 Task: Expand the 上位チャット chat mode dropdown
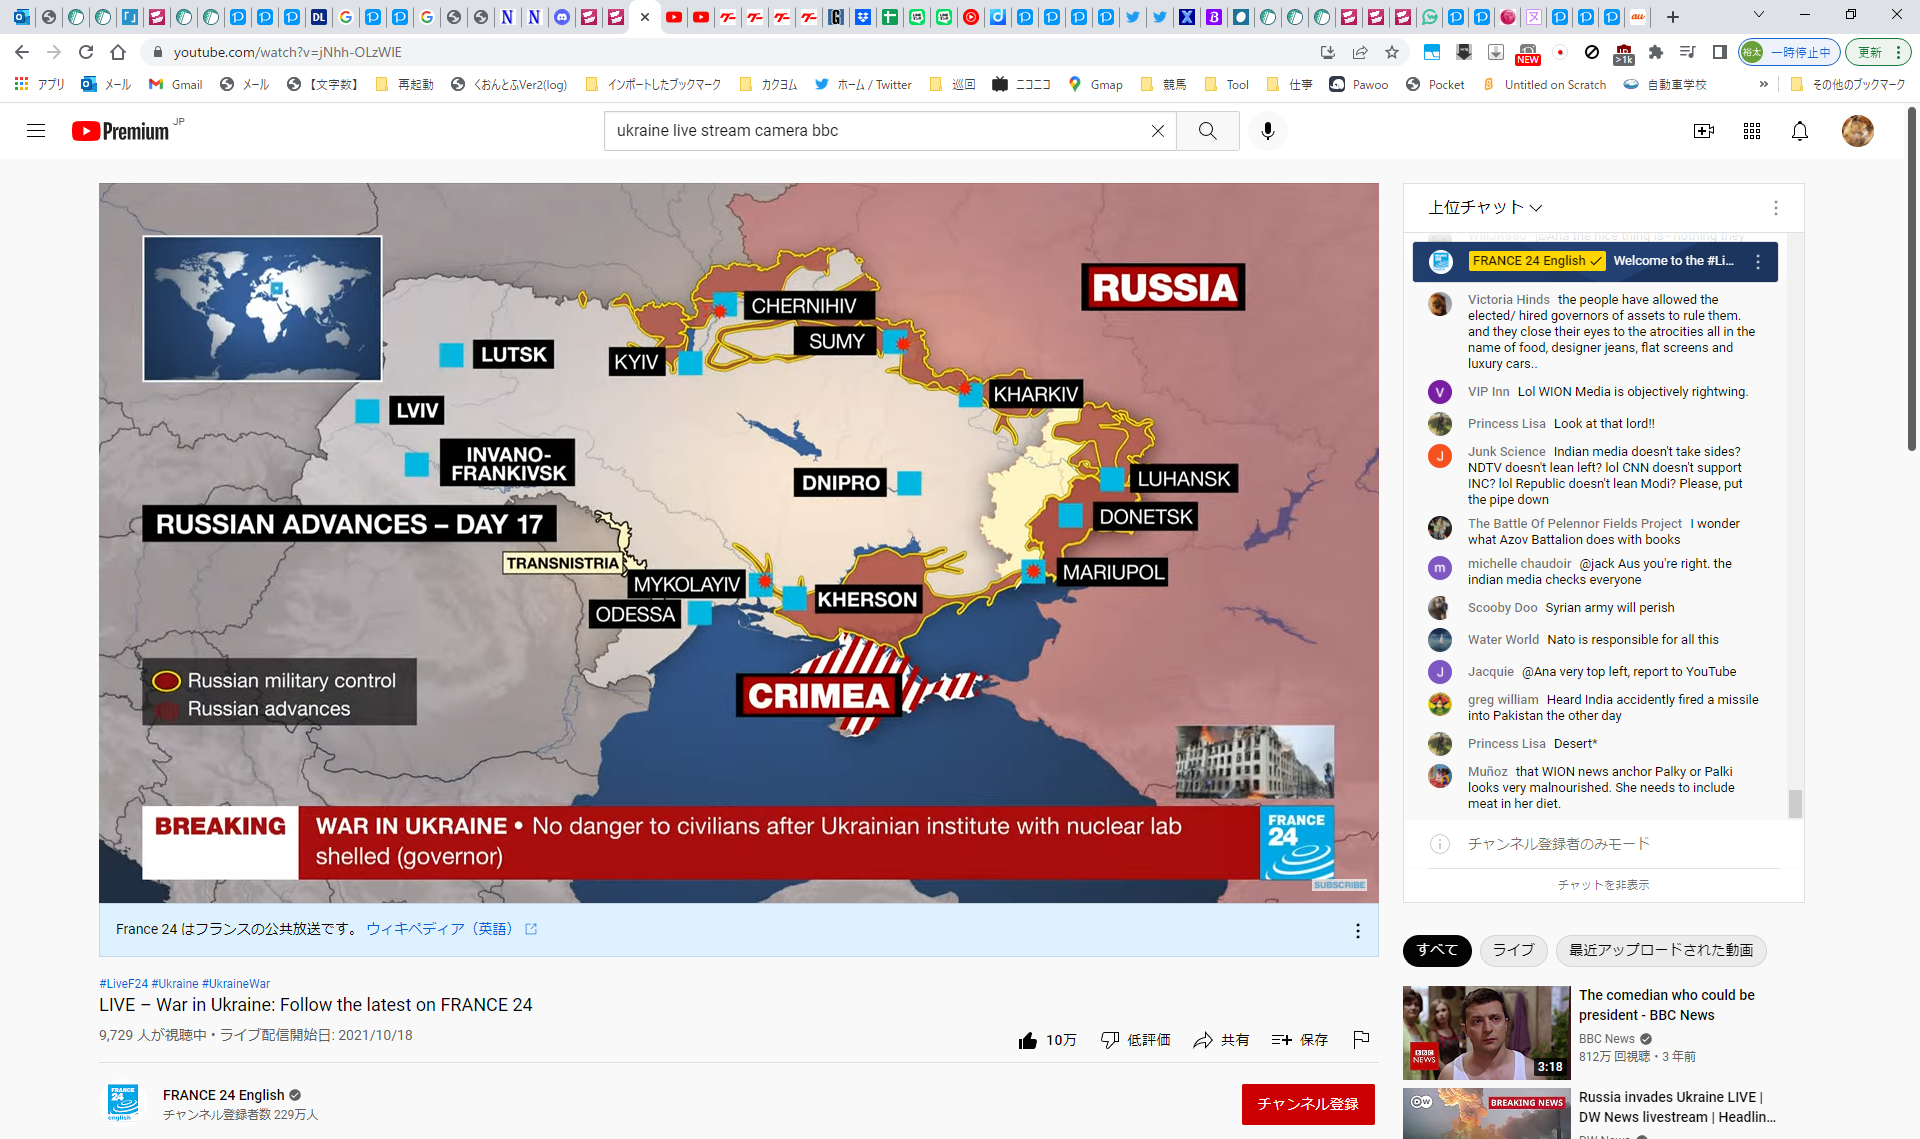click(x=1485, y=207)
